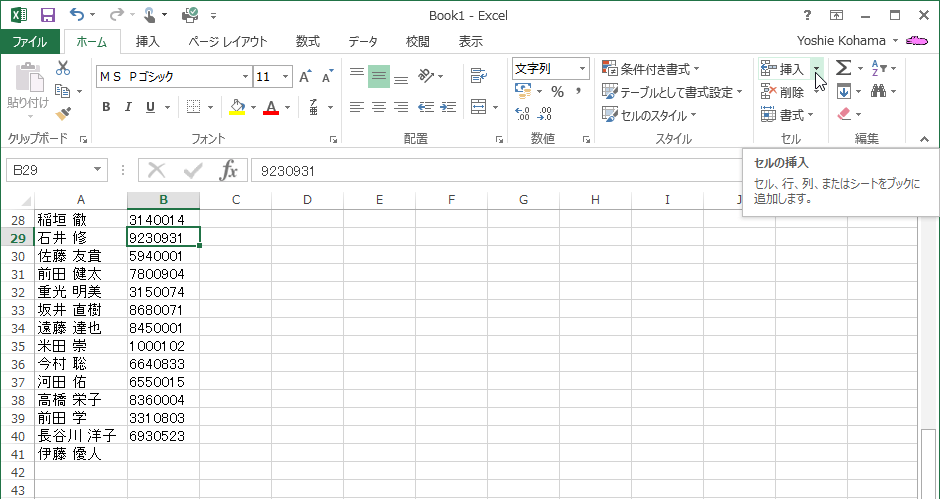Select the Format Painter brush

coord(63,113)
